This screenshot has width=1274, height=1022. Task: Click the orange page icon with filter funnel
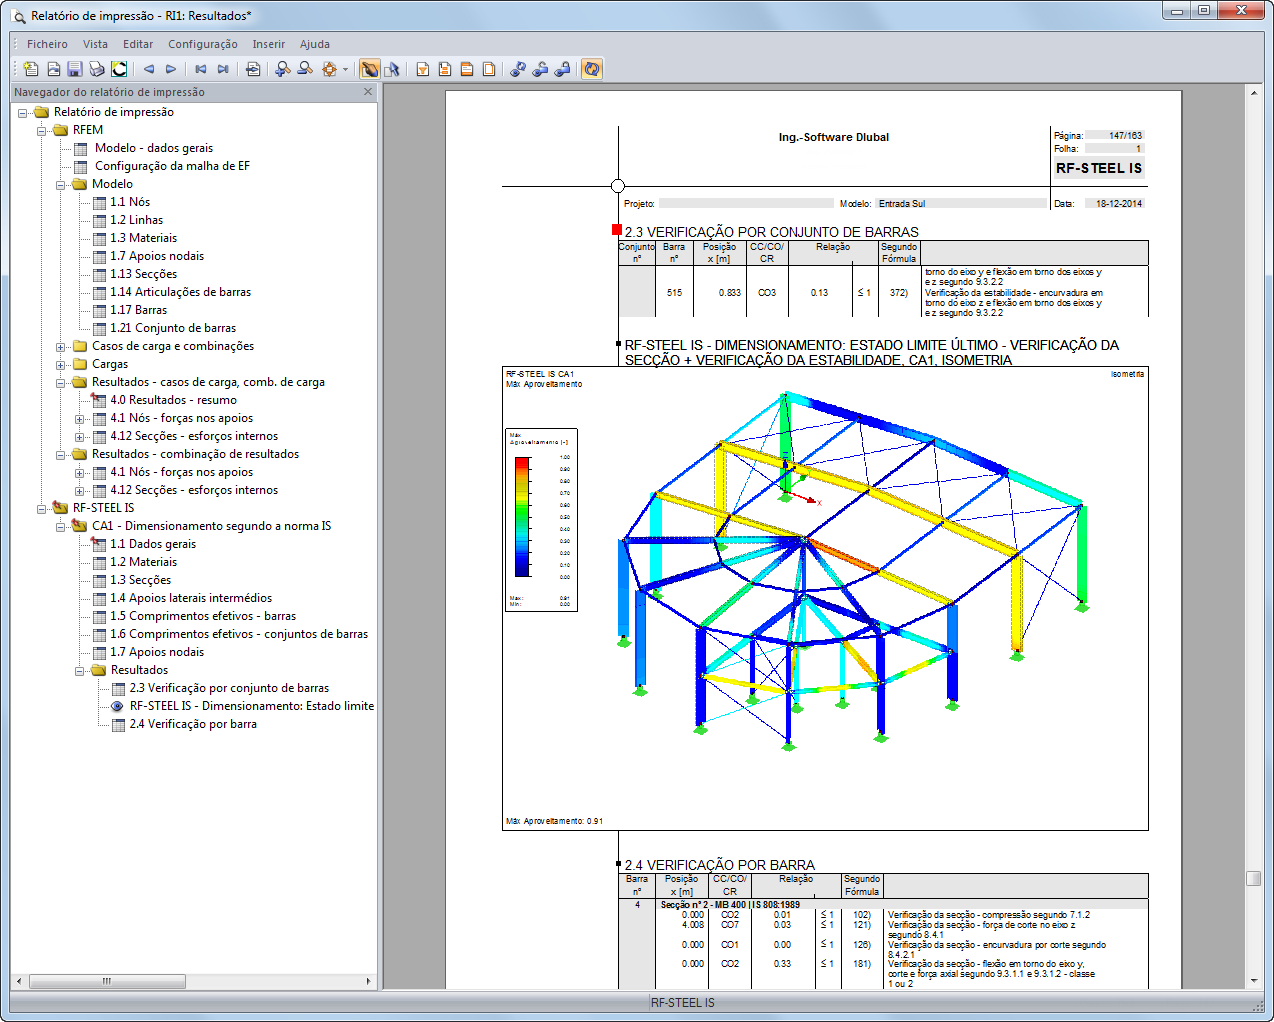coord(423,69)
